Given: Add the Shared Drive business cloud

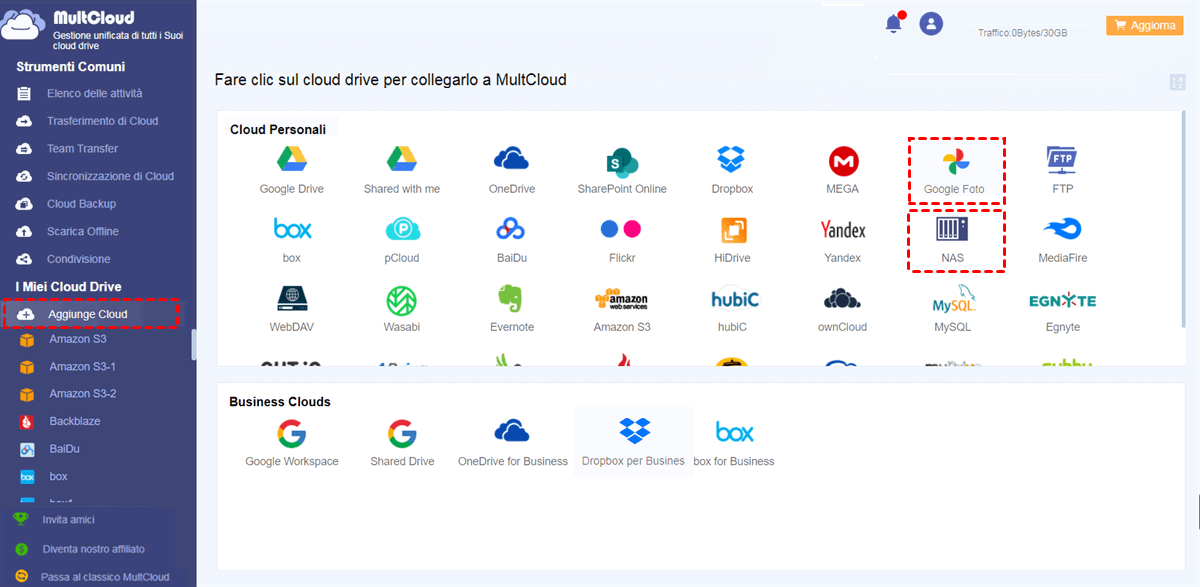Looking at the screenshot, I should click(x=402, y=433).
